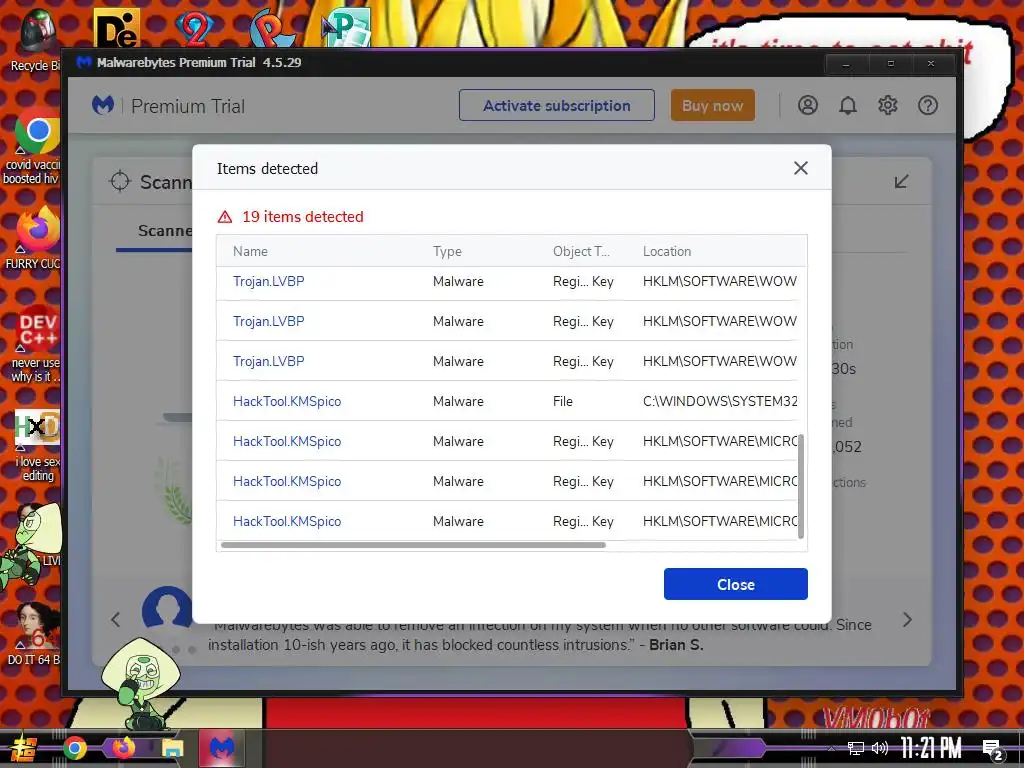Click the Malwarebytes logo in header
Viewport: 1024px width, 768px height.
[x=103, y=105]
